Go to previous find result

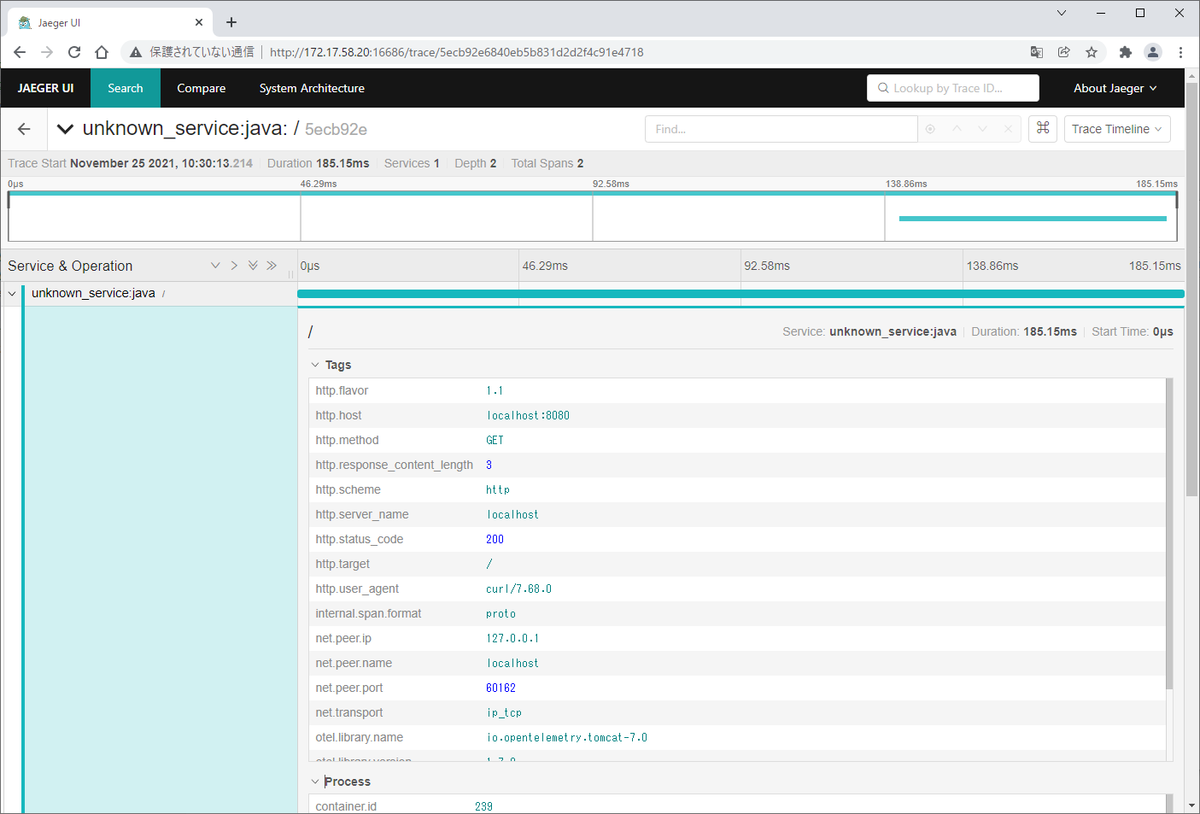[x=957, y=129]
